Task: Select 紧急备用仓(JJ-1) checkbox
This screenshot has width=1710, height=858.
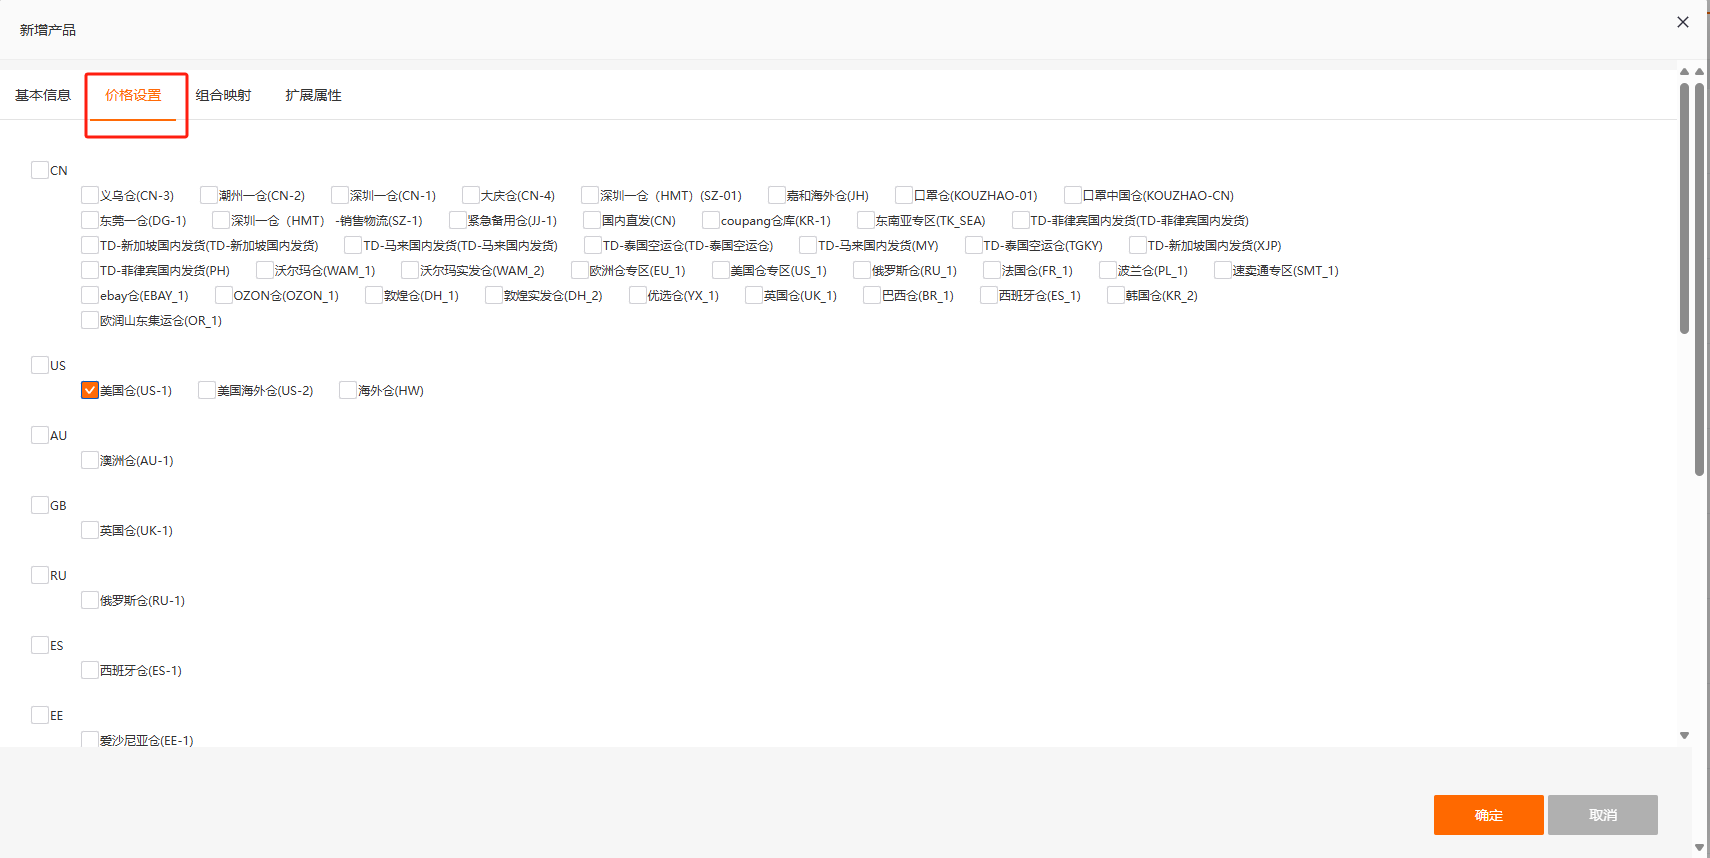Action: [458, 220]
